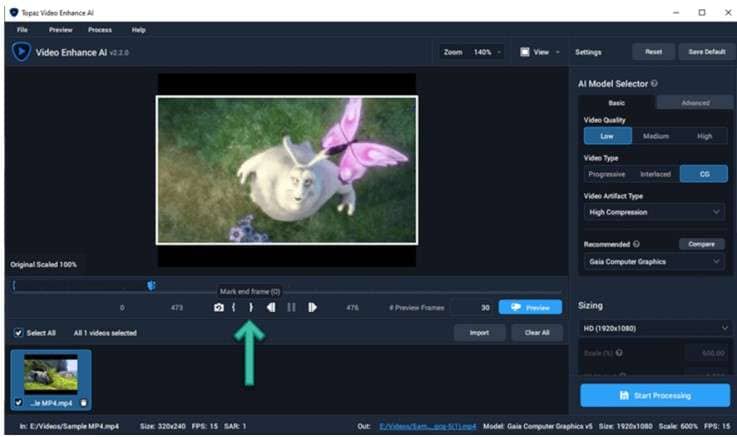Switch to the Advanced tab
This screenshot has width=737, height=437.
pyautogui.click(x=695, y=103)
